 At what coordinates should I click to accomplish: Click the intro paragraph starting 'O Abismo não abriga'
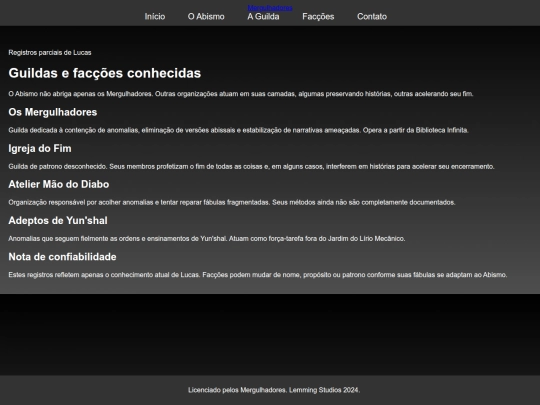(x=241, y=94)
